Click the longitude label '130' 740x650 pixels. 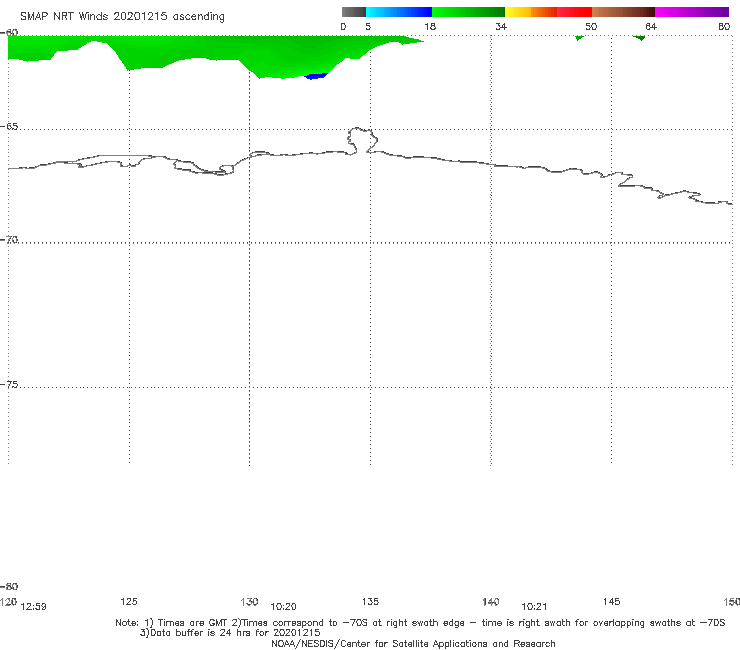coord(249,601)
